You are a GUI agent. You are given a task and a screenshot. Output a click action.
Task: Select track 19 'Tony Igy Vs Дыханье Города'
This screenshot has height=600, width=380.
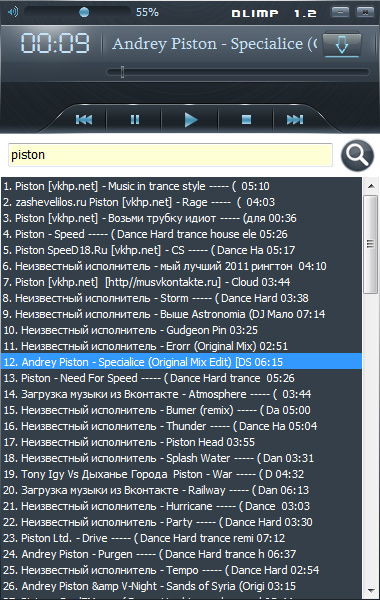181,474
